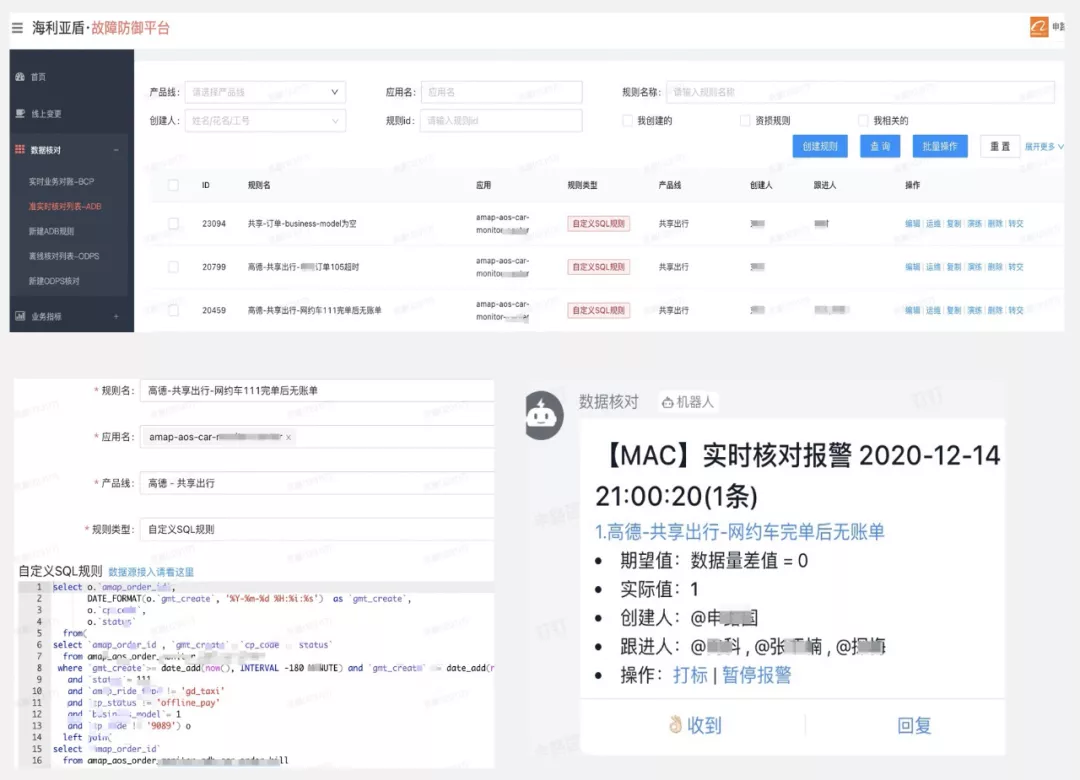
Task: Click 复制 for rule 23094
Action: (954, 223)
